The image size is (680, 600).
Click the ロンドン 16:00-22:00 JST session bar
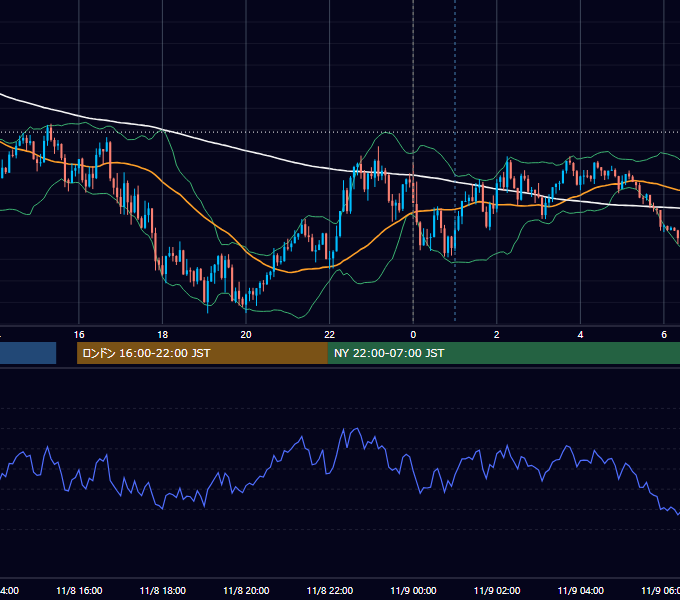click(202, 353)
